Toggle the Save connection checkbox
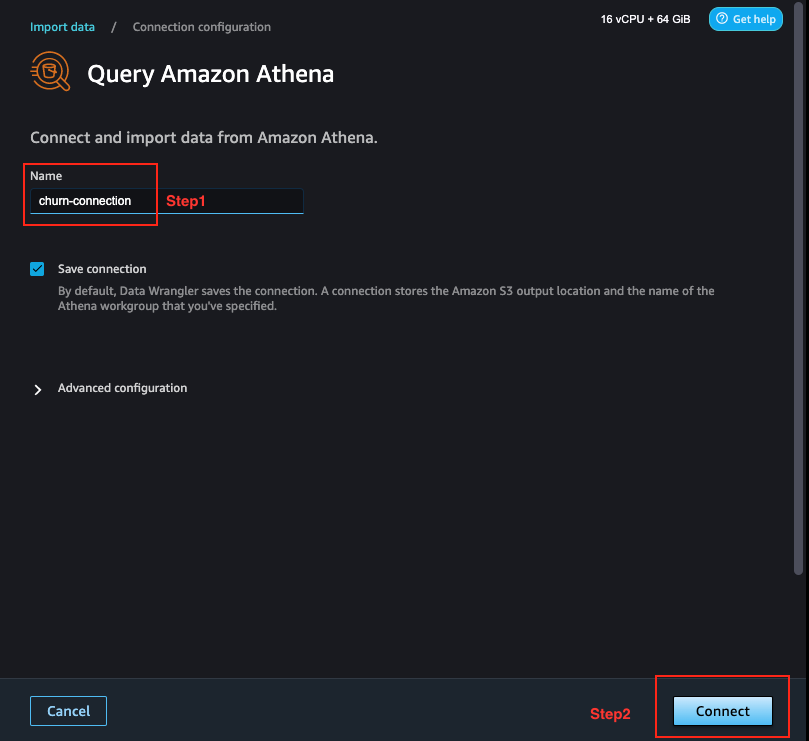Image resolution: width=809 pixels, height=741 pixels. click(x=37, y=269)
